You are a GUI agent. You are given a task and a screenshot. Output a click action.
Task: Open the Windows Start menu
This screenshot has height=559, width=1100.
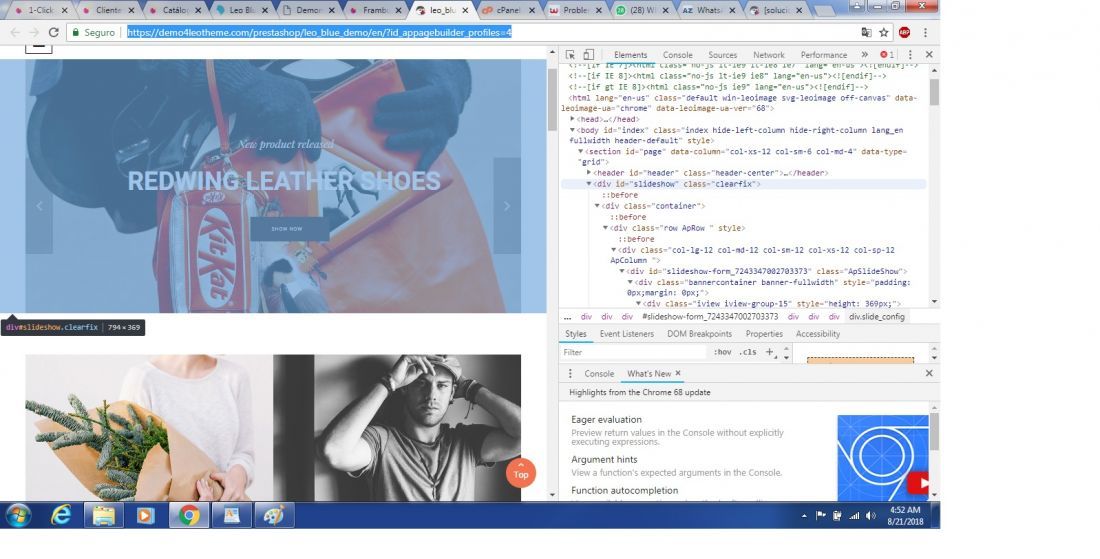point(18,516)
